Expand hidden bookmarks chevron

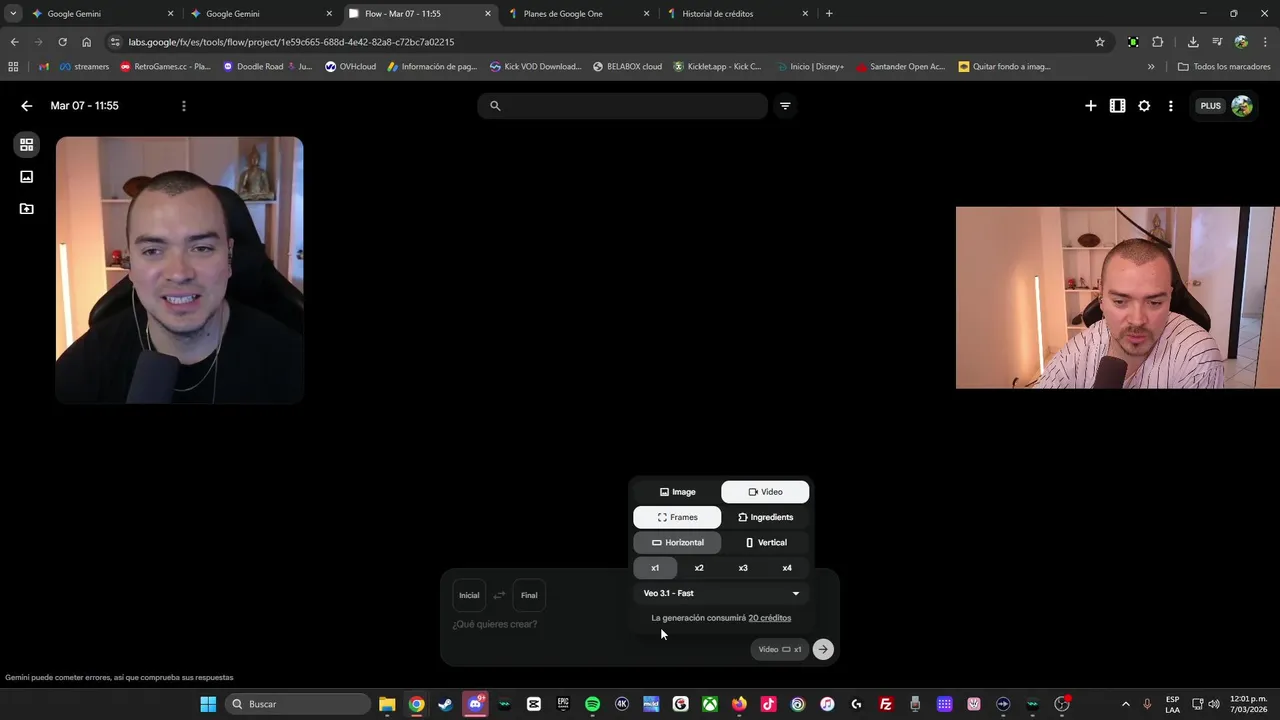1151,67
